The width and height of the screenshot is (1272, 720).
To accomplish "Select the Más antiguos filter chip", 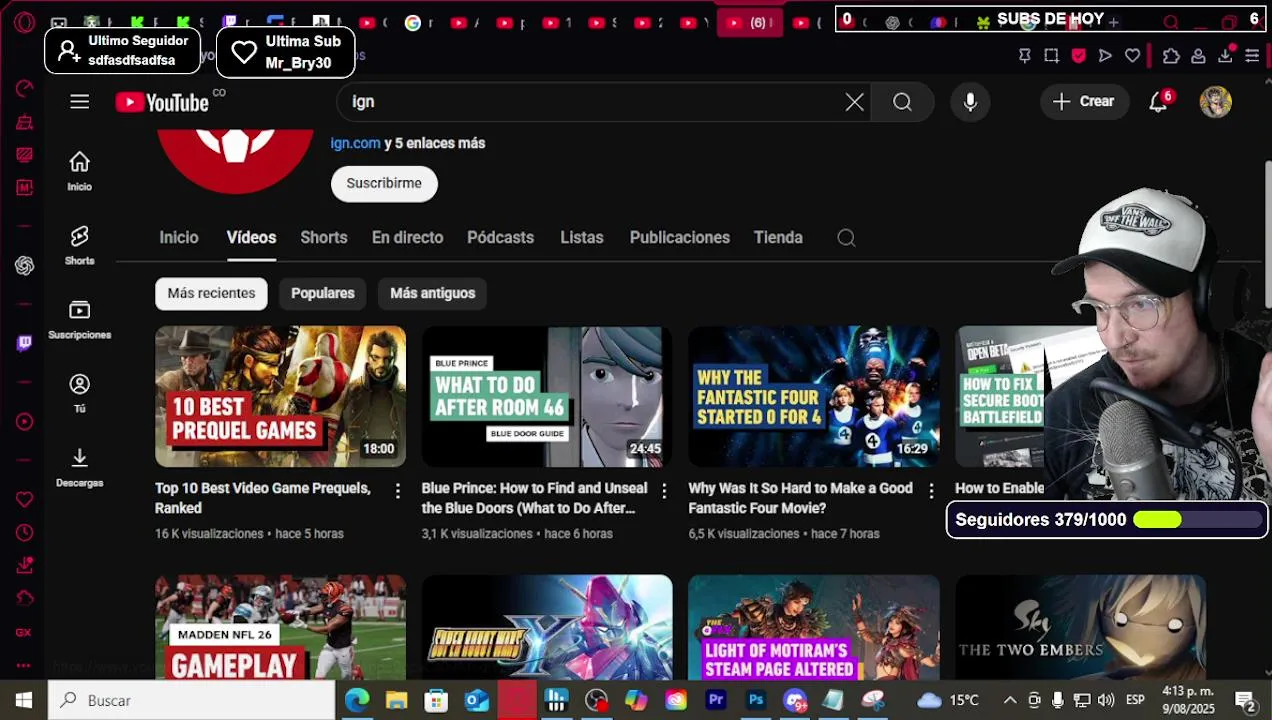I will point(433,293).
